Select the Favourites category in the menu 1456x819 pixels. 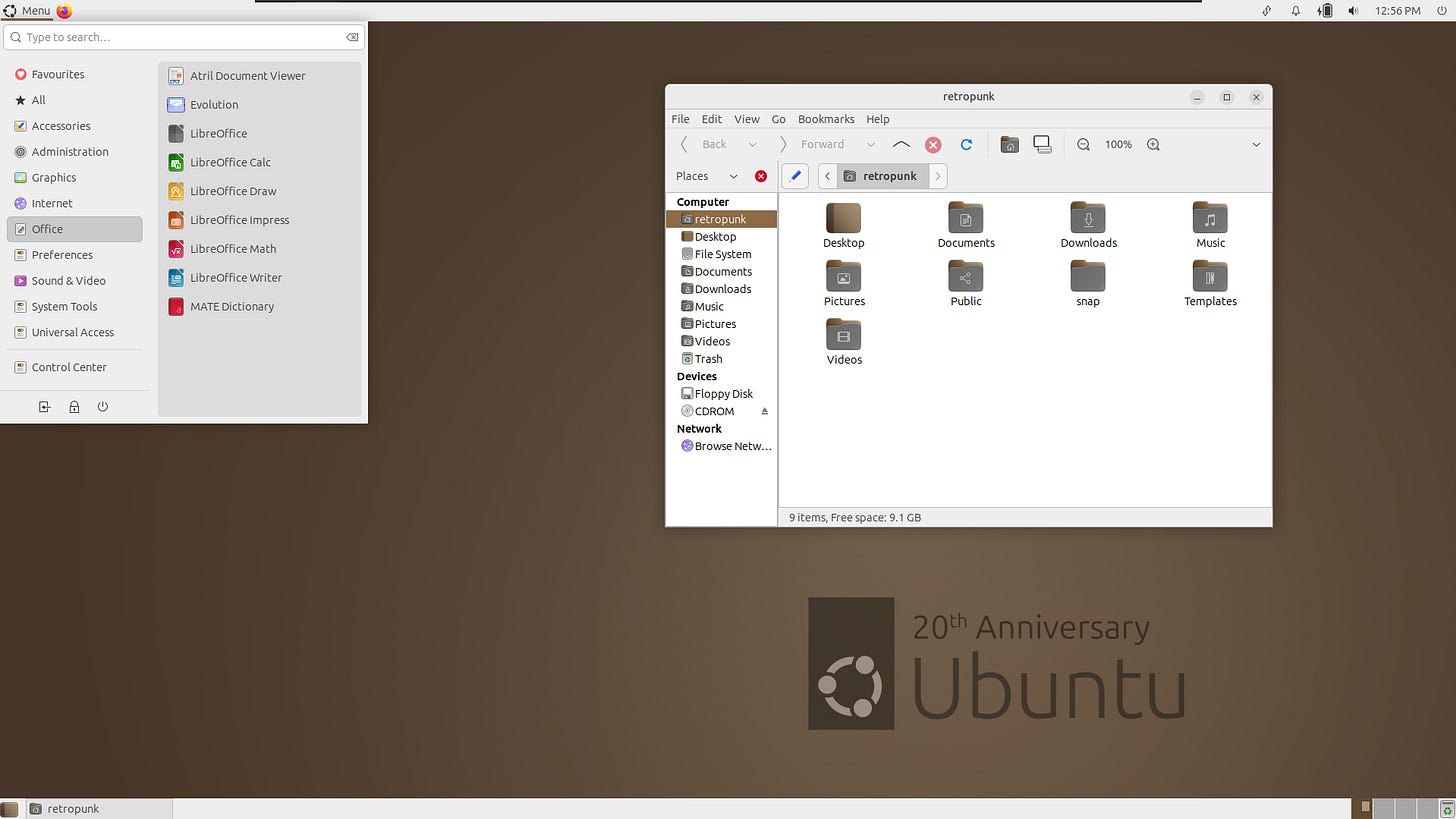point(75,74)
